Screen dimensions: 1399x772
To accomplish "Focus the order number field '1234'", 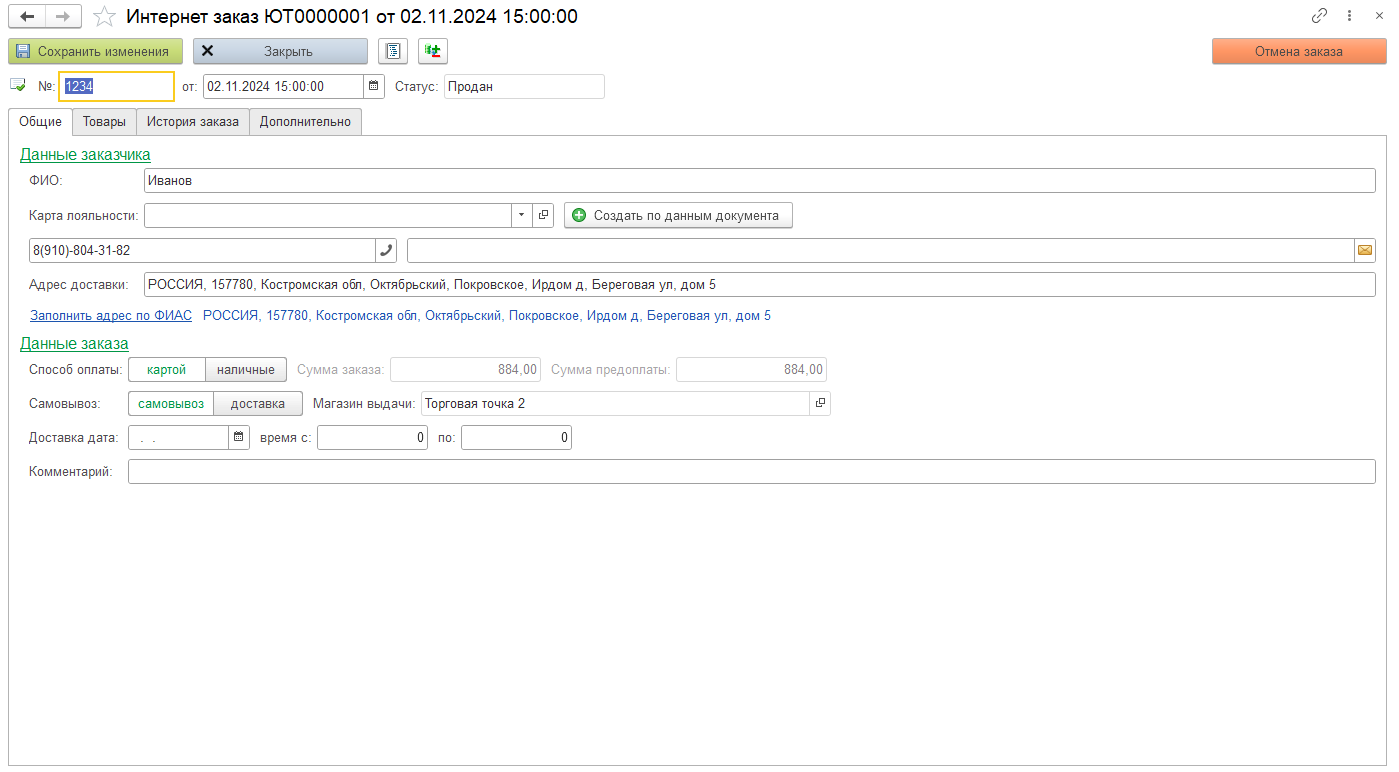I will (x=116, y=86).
